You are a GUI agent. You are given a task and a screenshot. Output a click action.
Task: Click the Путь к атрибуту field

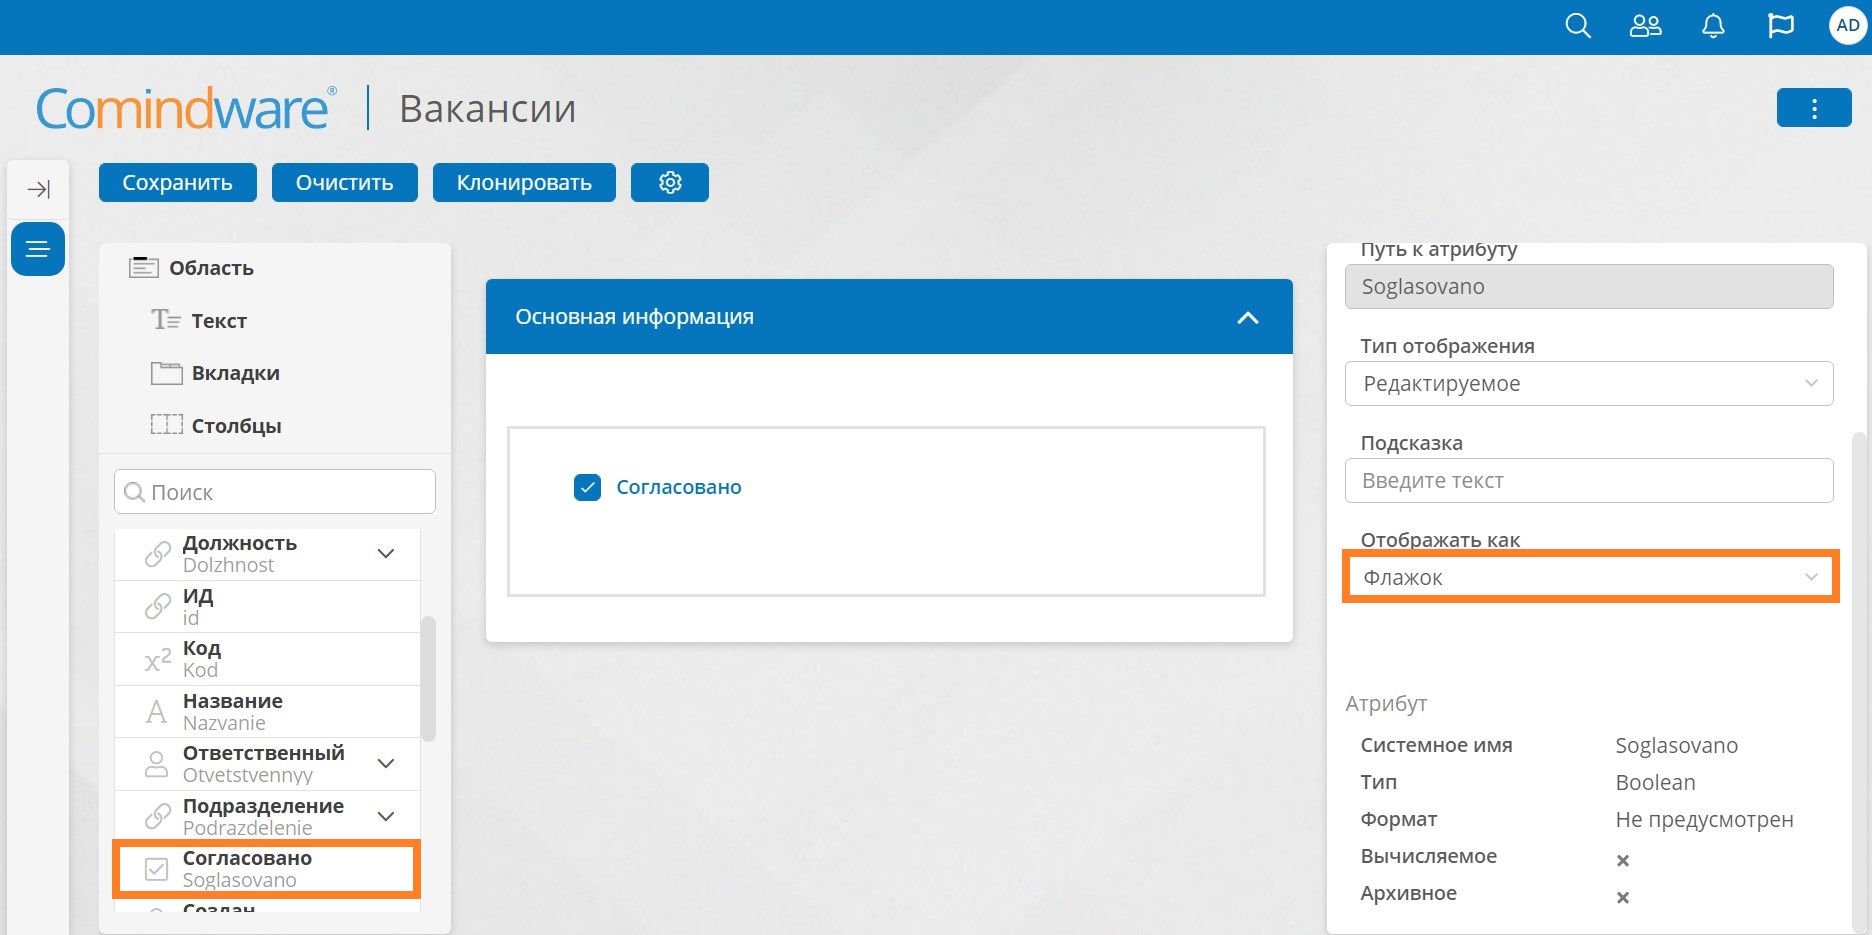[x=1589, y=287]
